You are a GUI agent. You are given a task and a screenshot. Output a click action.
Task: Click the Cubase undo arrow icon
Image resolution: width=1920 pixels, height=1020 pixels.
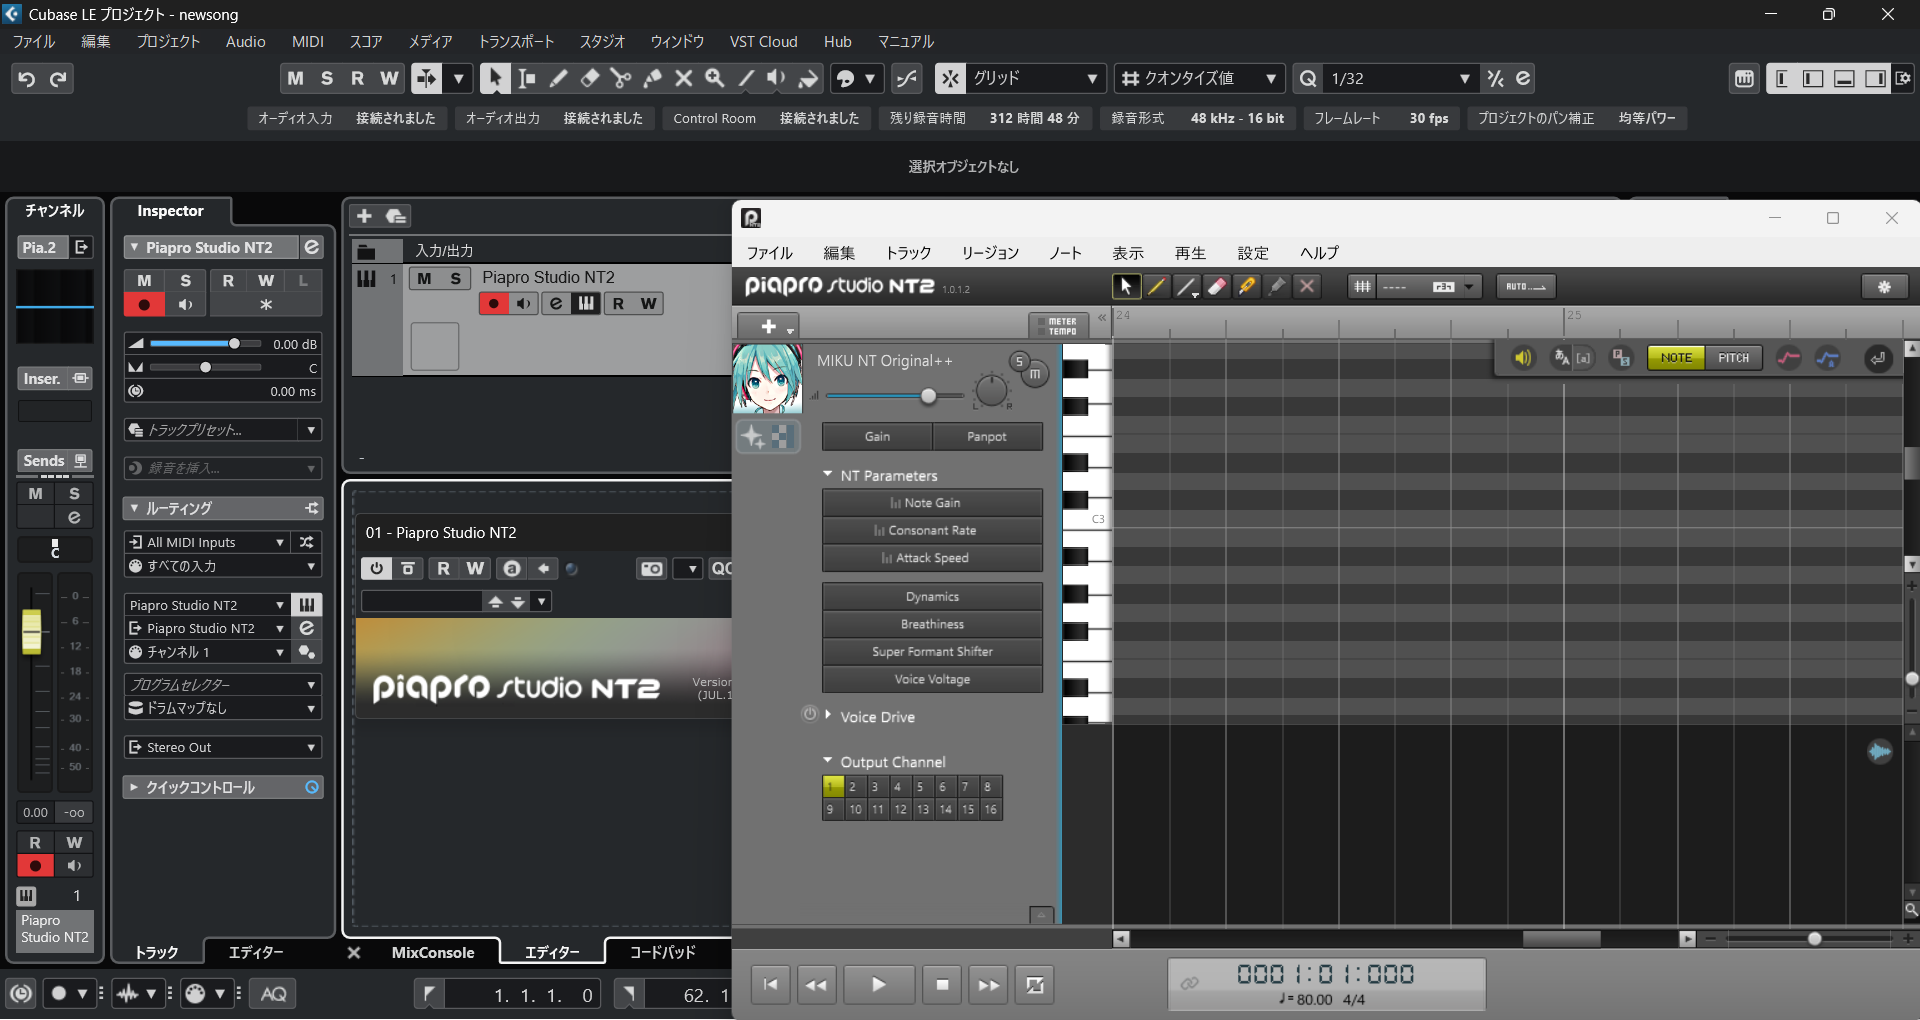(x=27, y=78)
